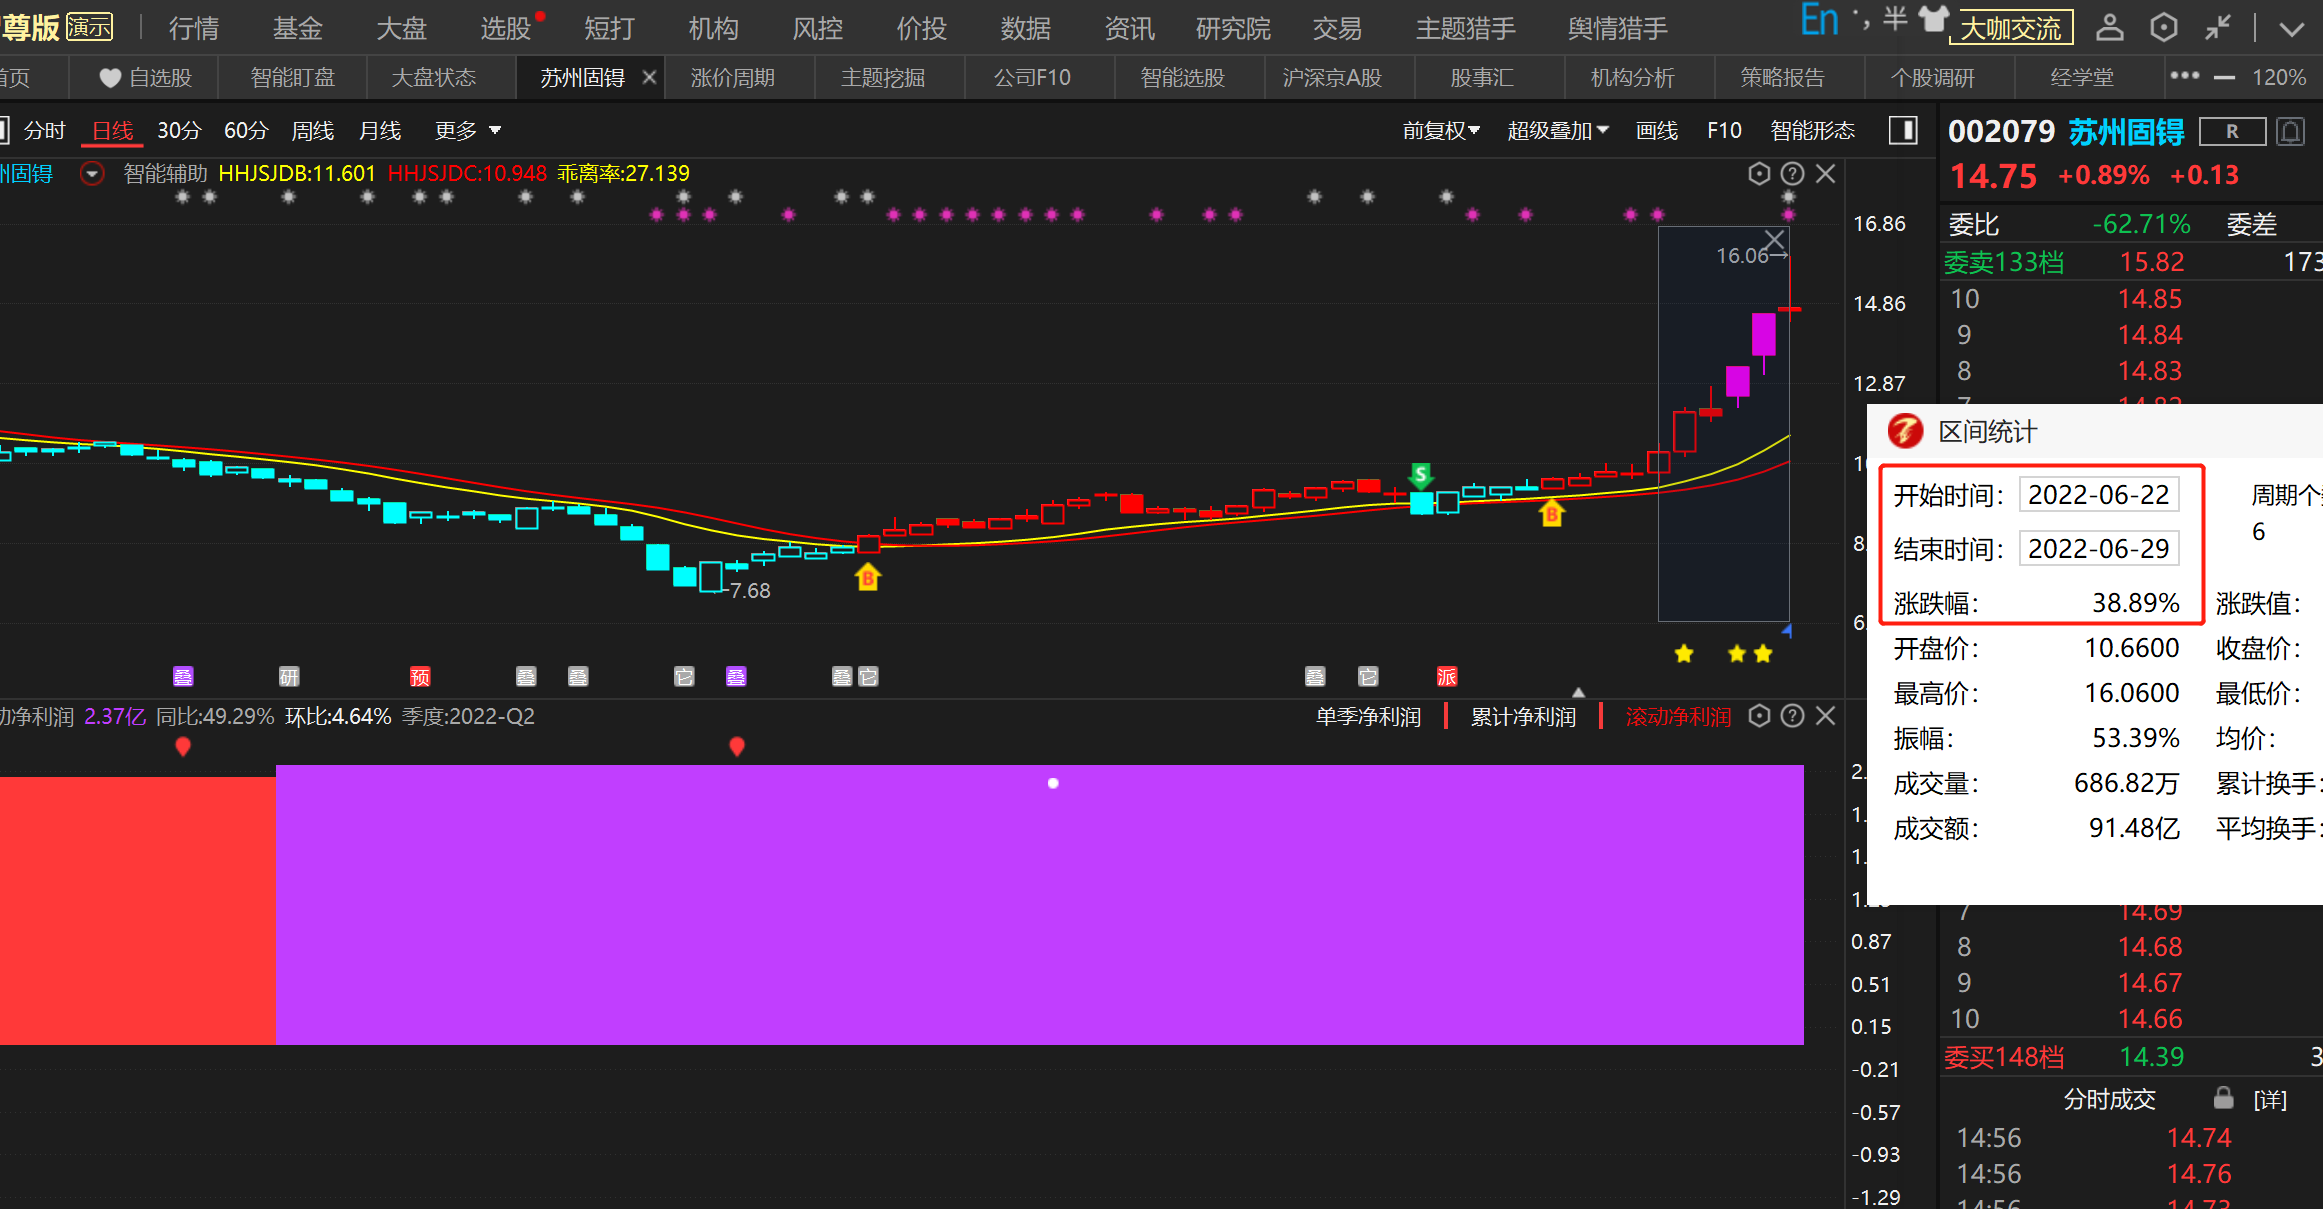Select the 日线 chart period
Image resolution: width=2323 pixels, height=1209 pixels.
pyautogui.click(x=113, y=131)
